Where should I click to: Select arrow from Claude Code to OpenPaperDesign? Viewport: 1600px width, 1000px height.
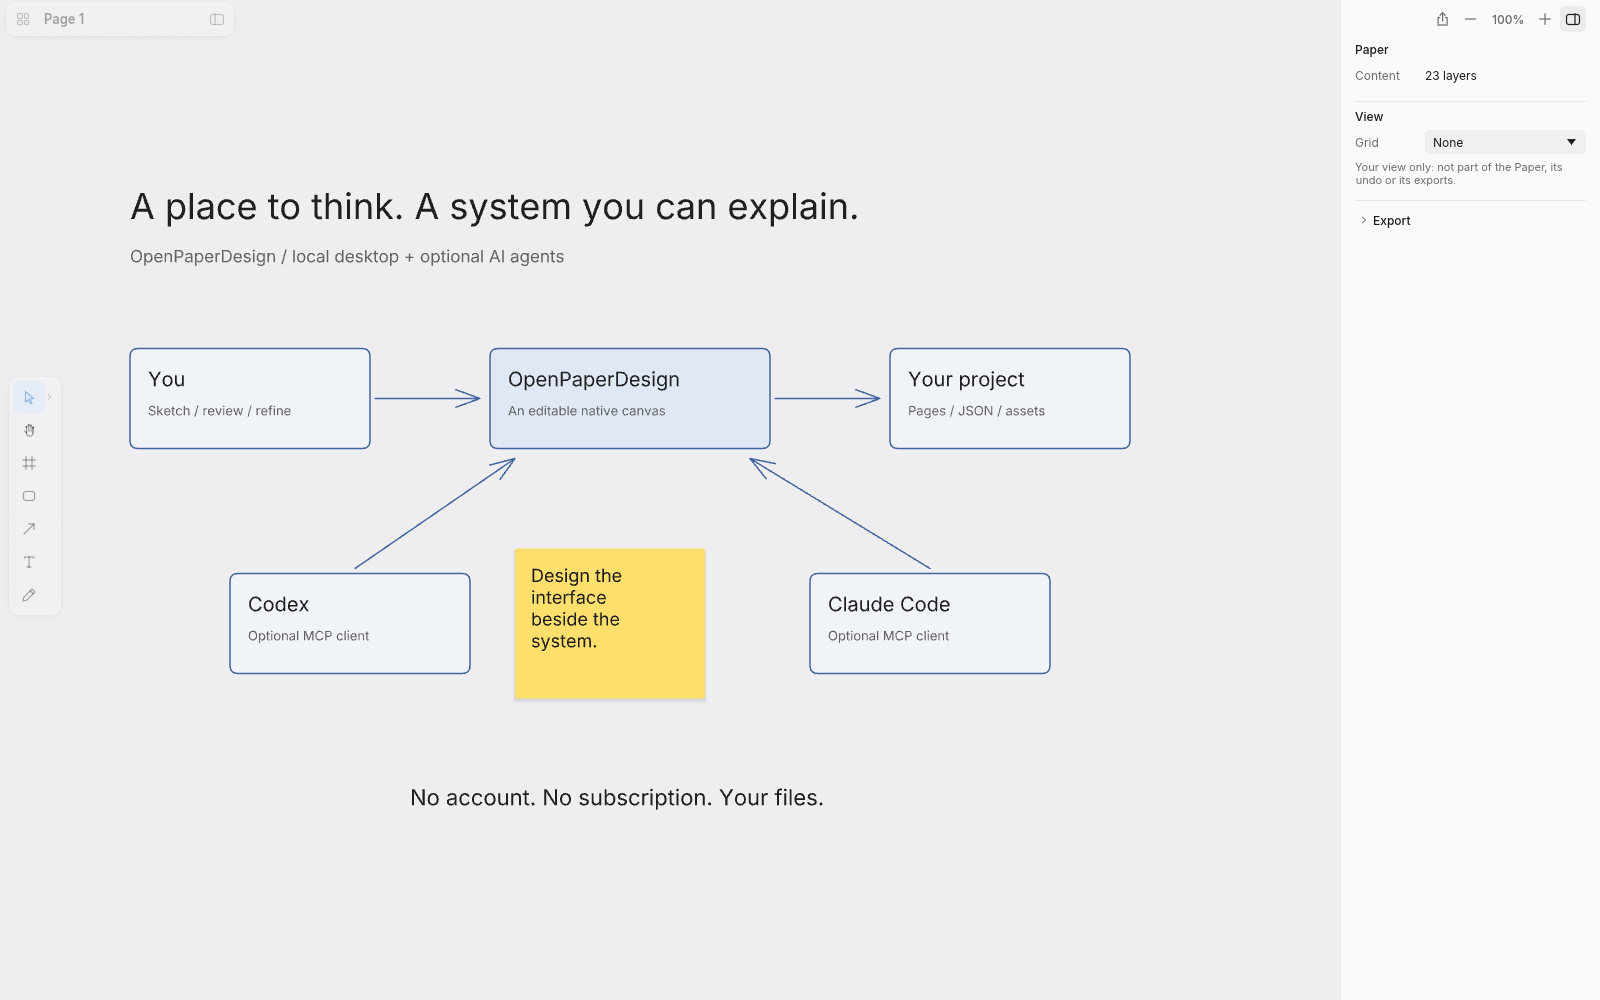pyautogui.click(x=840, y=514)
